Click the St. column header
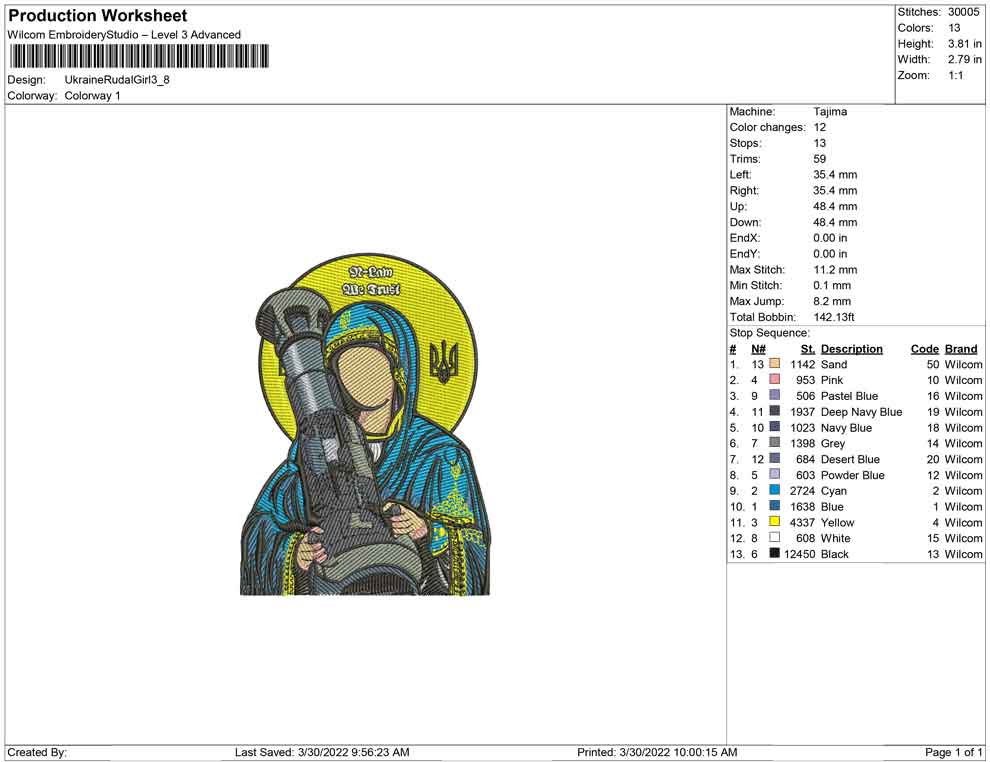This screenshot has height=762, width=990. pos(808,348)
